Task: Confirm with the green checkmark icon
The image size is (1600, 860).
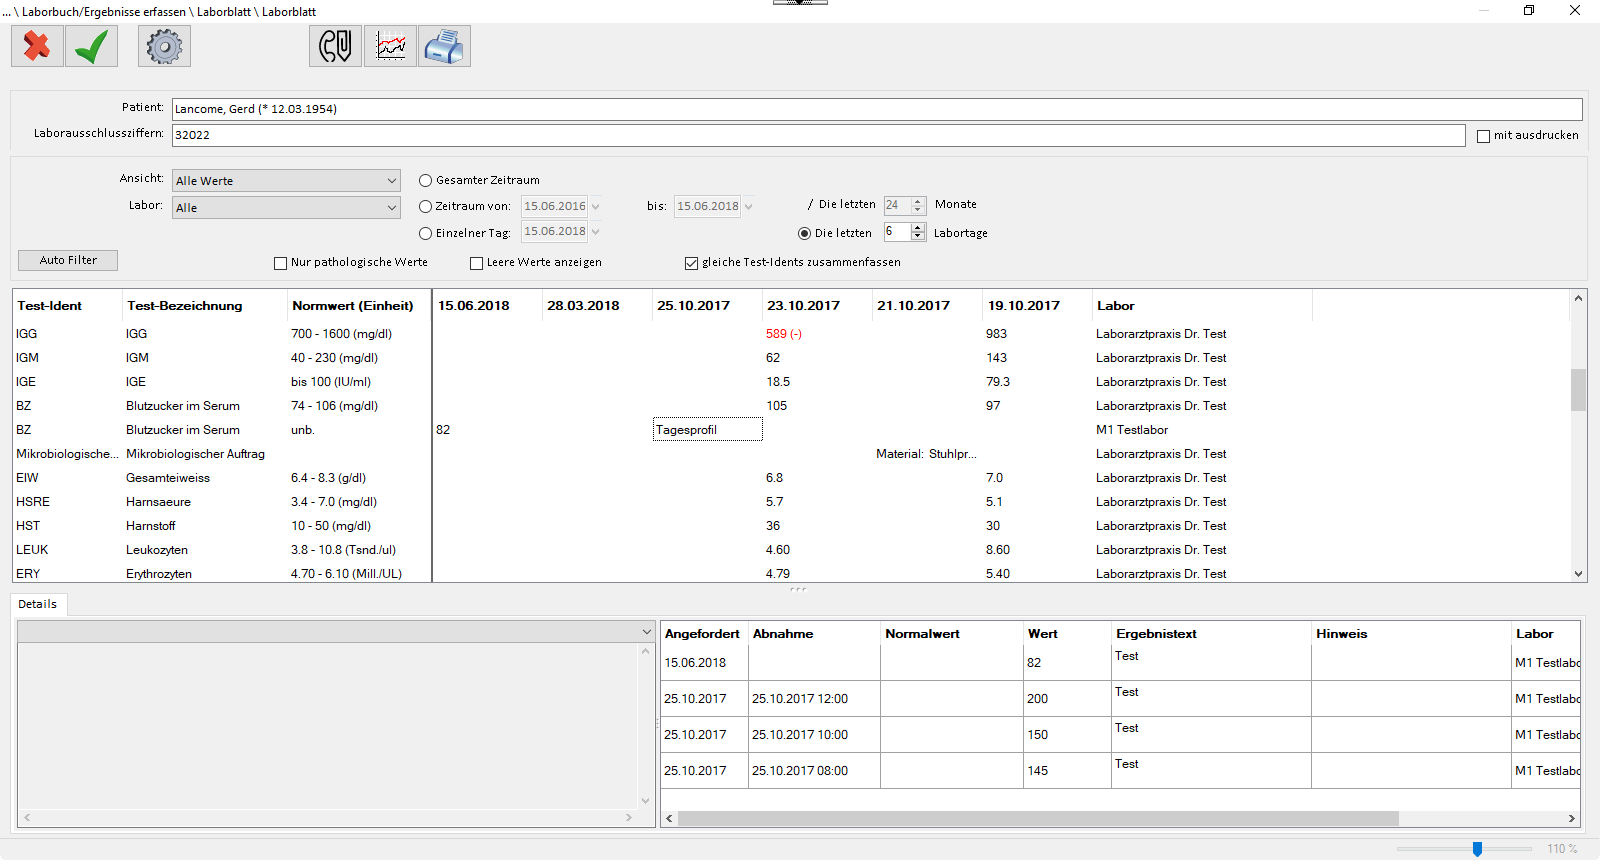Action: 92,46
